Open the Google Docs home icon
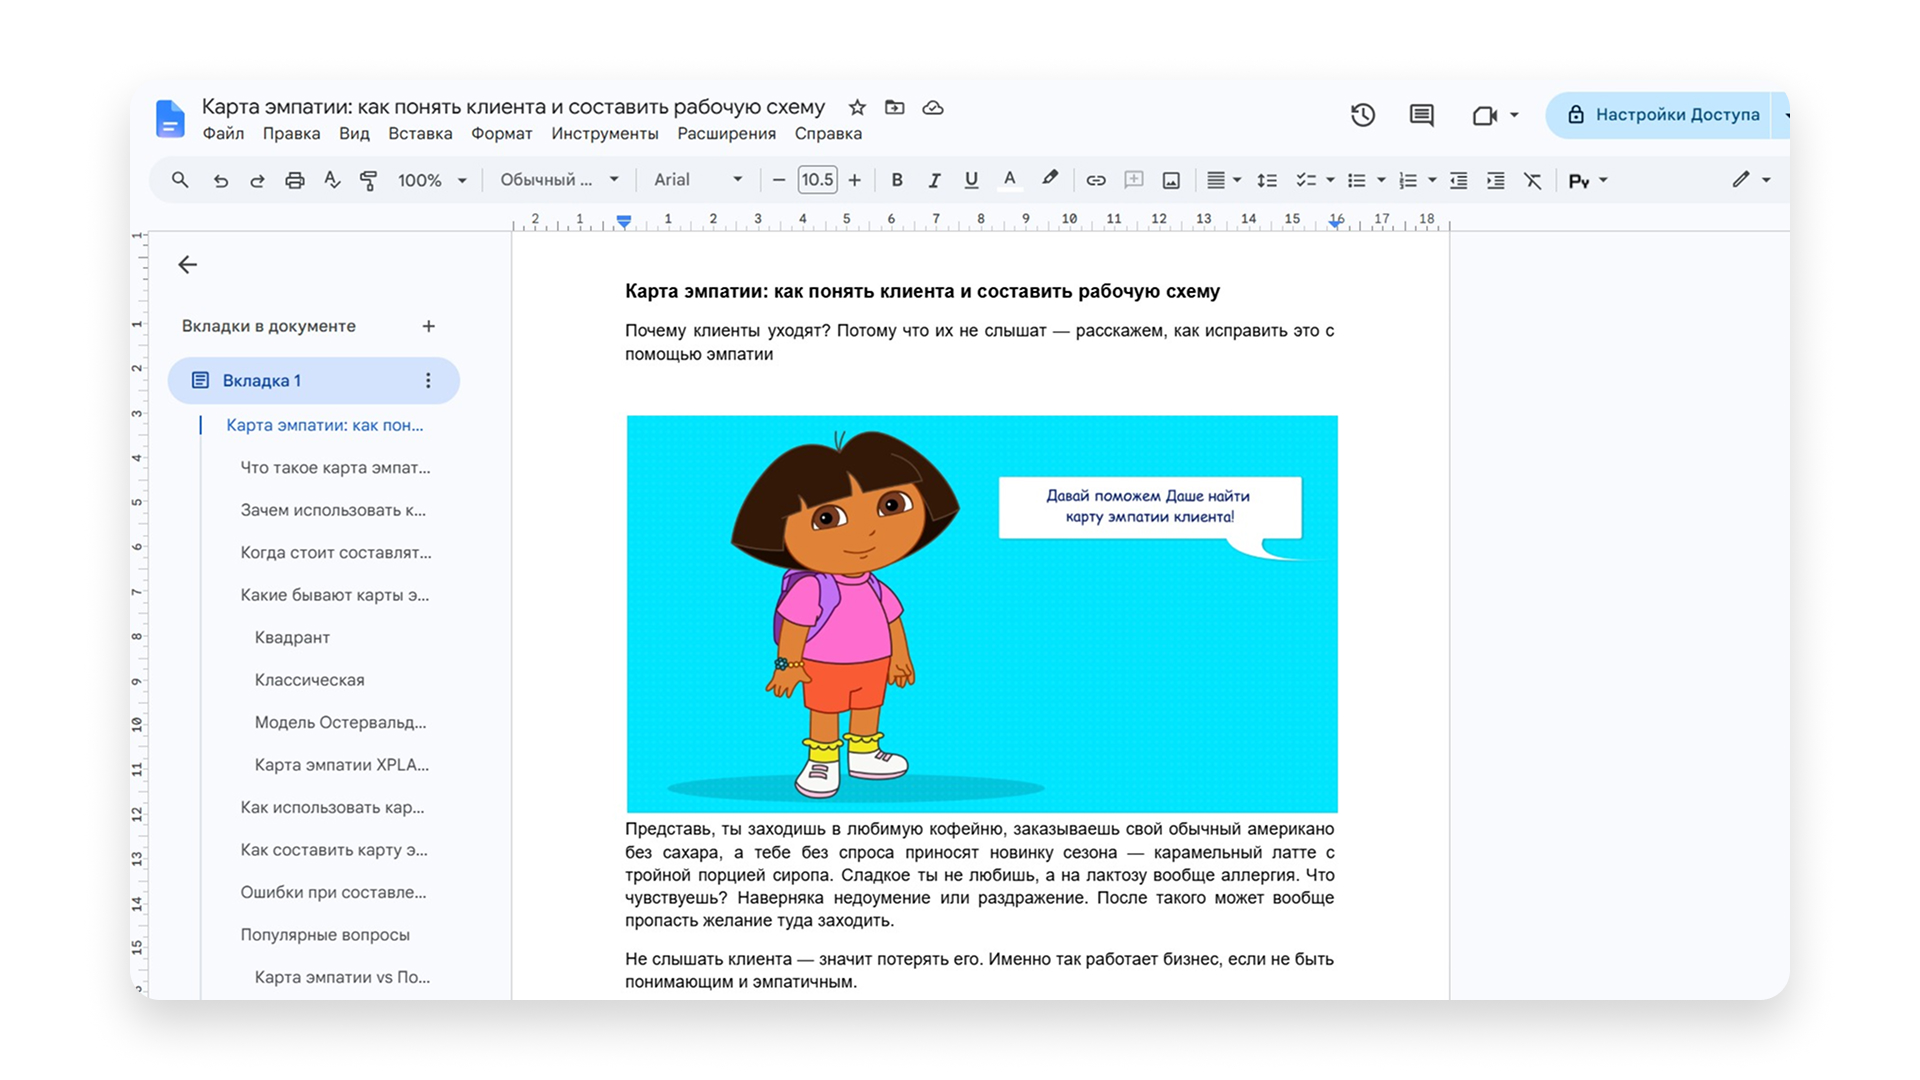 coord(170,118)
